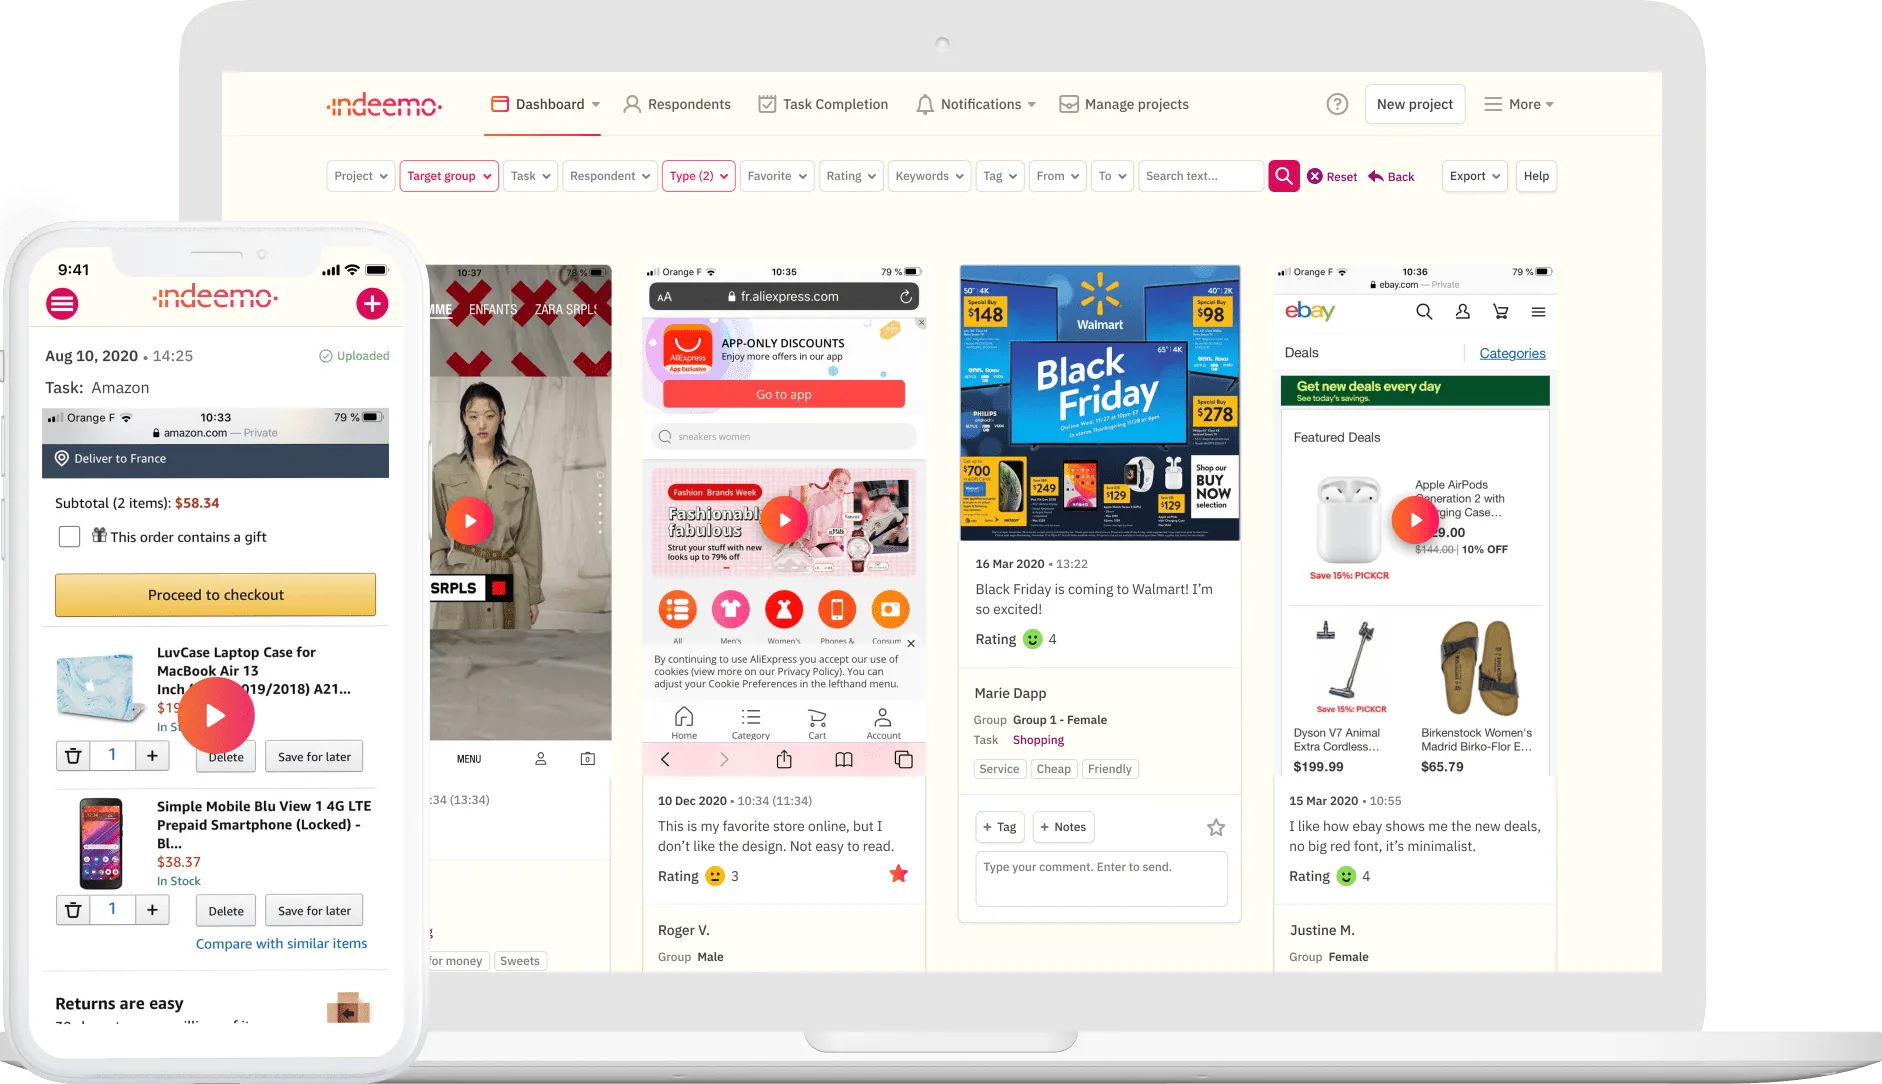The width and height of the screenshot is (1882, 1084).
Task: Expand the Keywords filter dropdown
Action: tap(929, 176)
